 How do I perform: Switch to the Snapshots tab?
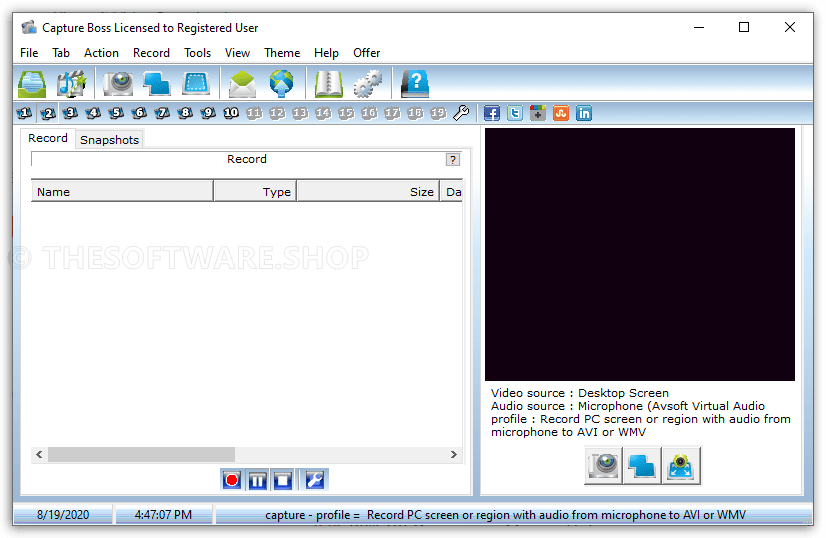coord(109,140)
